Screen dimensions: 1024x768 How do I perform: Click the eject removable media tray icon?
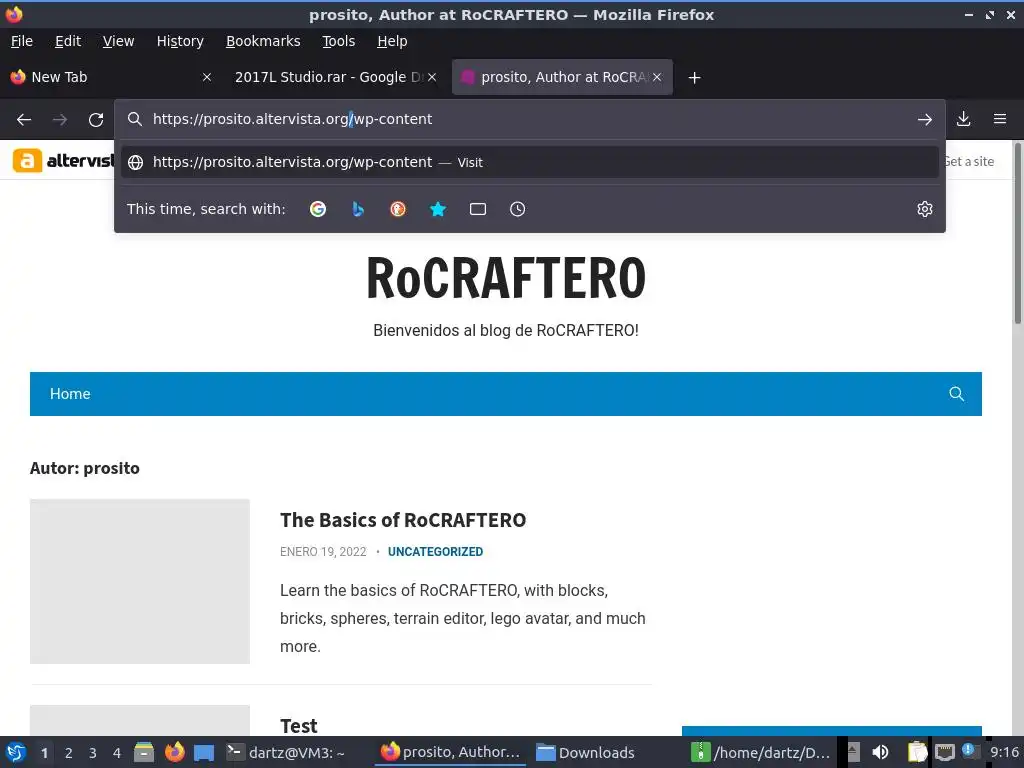(x=853, y=752)
